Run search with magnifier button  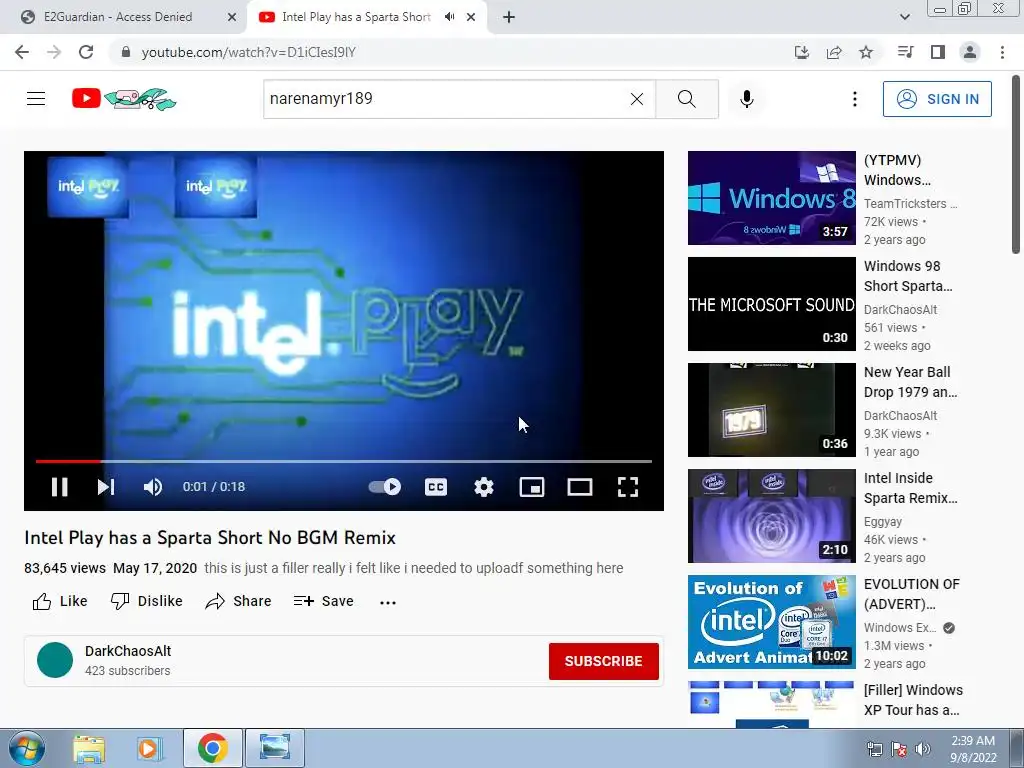tap(687, 99)
